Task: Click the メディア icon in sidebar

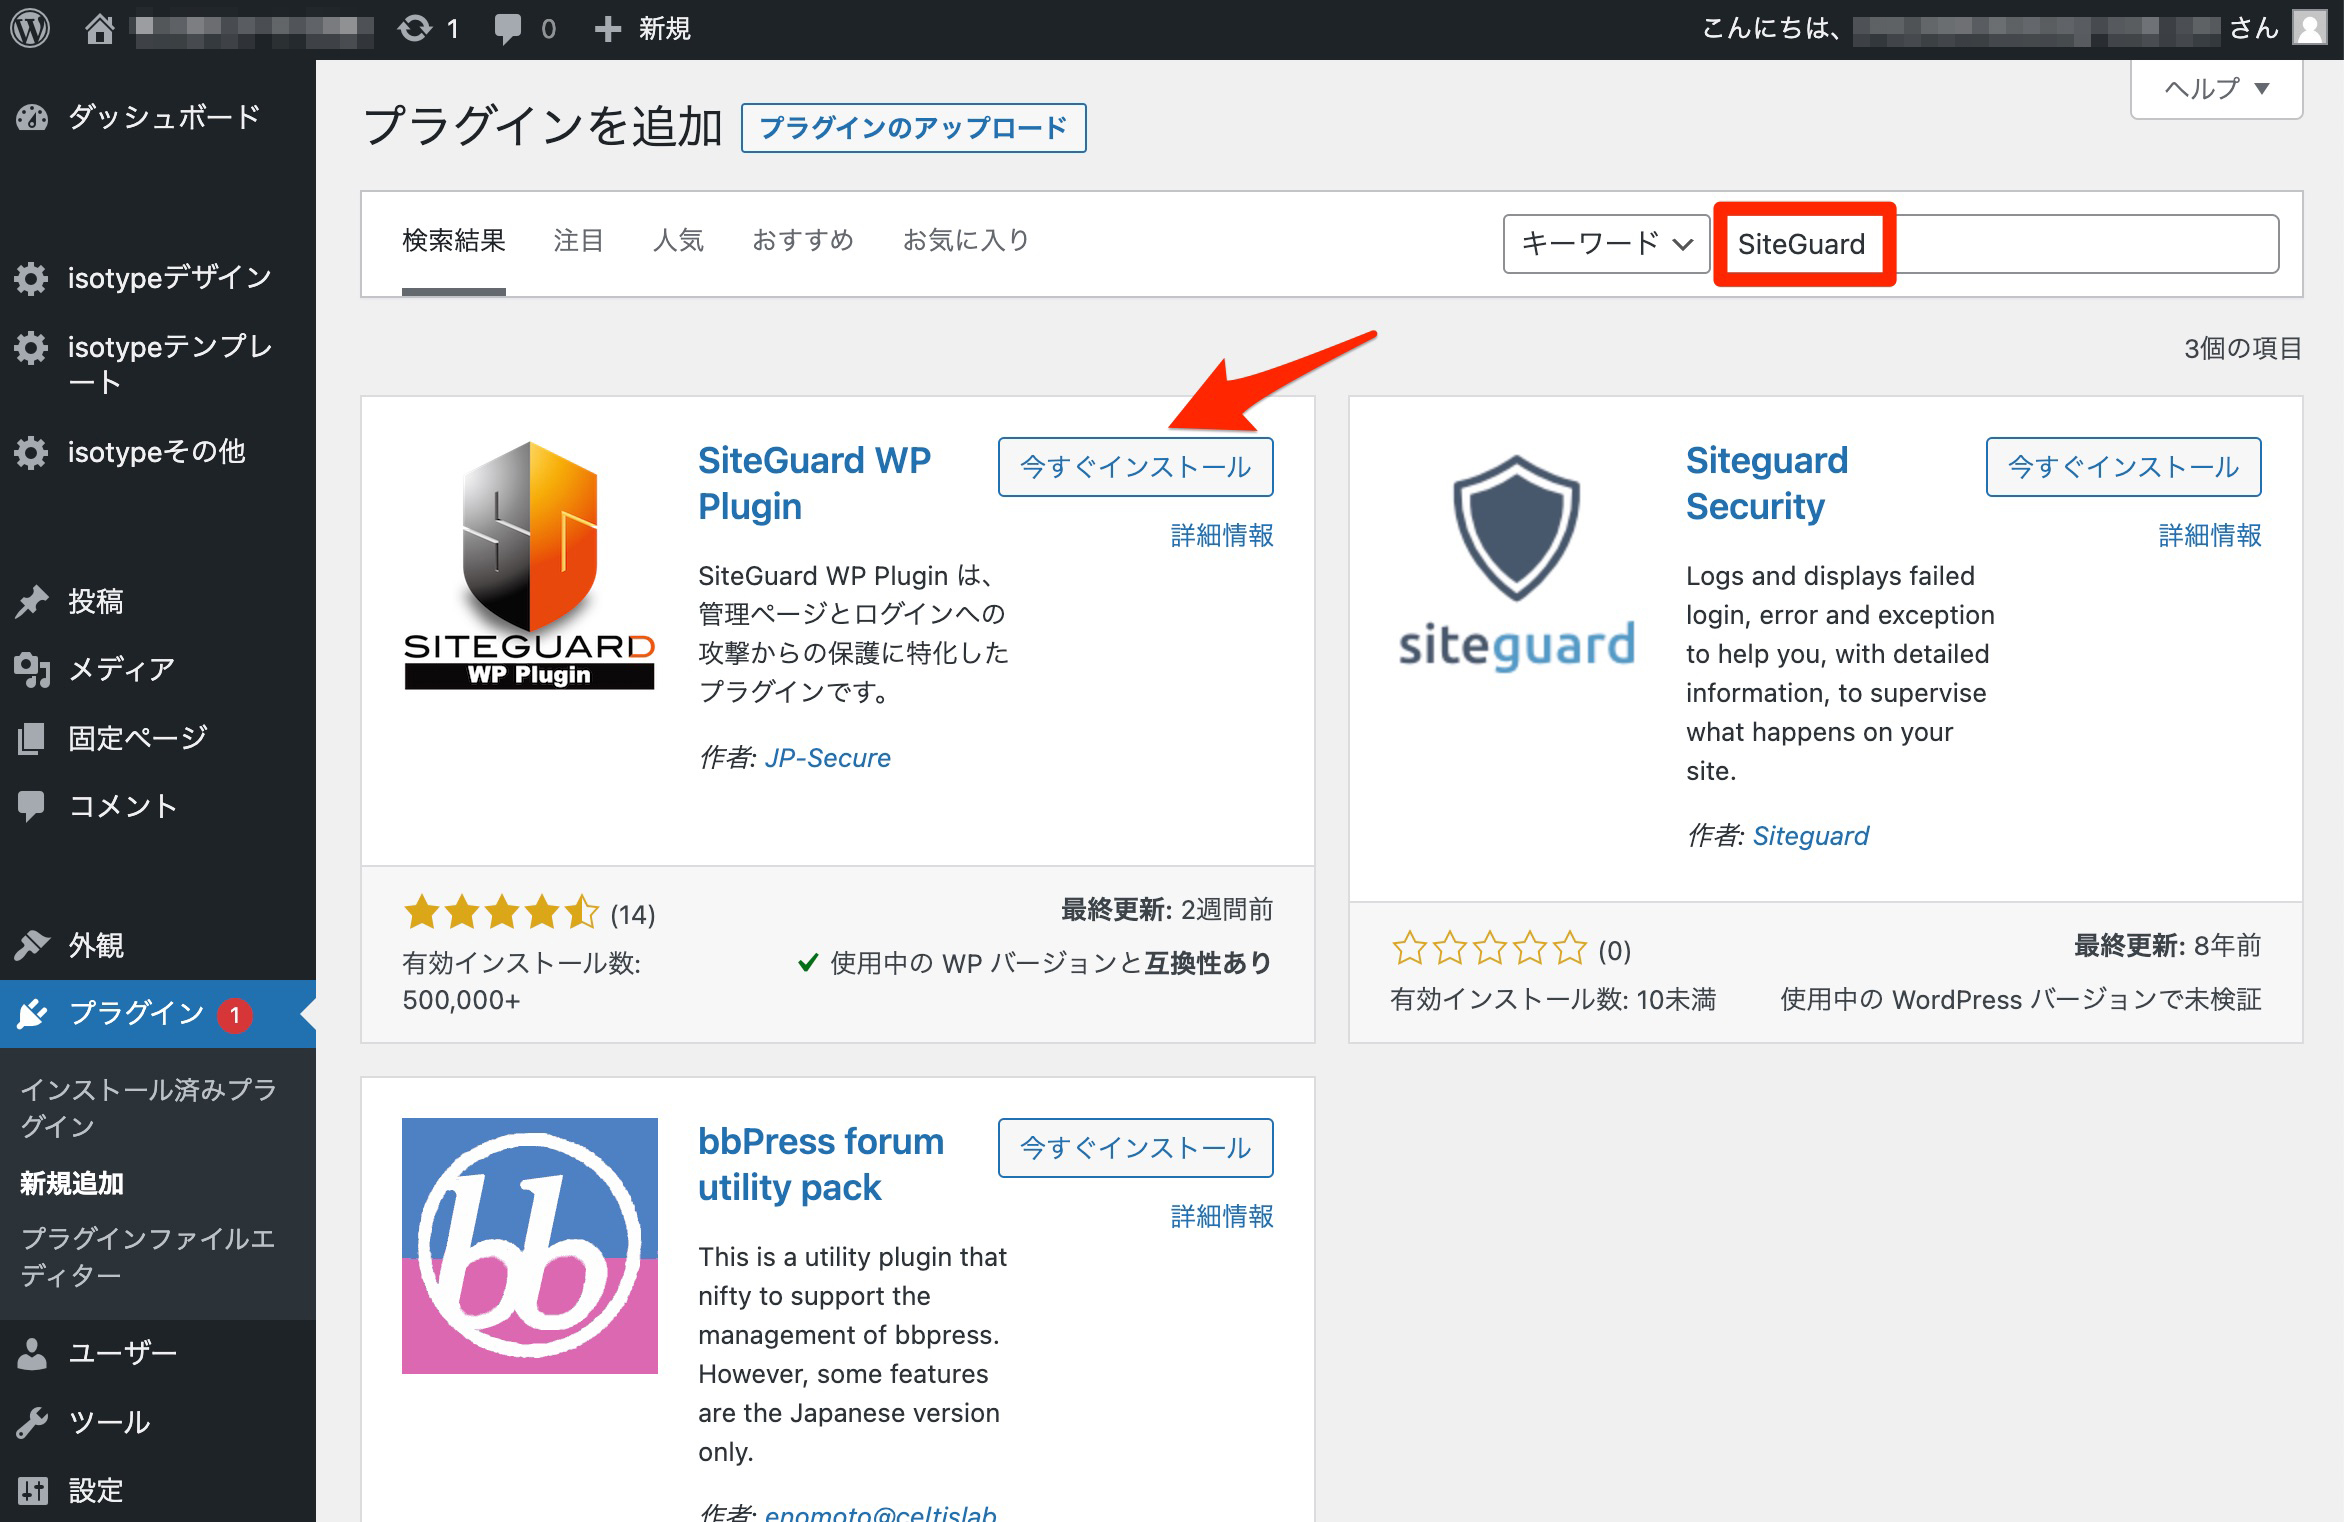Action: (32, 669)
